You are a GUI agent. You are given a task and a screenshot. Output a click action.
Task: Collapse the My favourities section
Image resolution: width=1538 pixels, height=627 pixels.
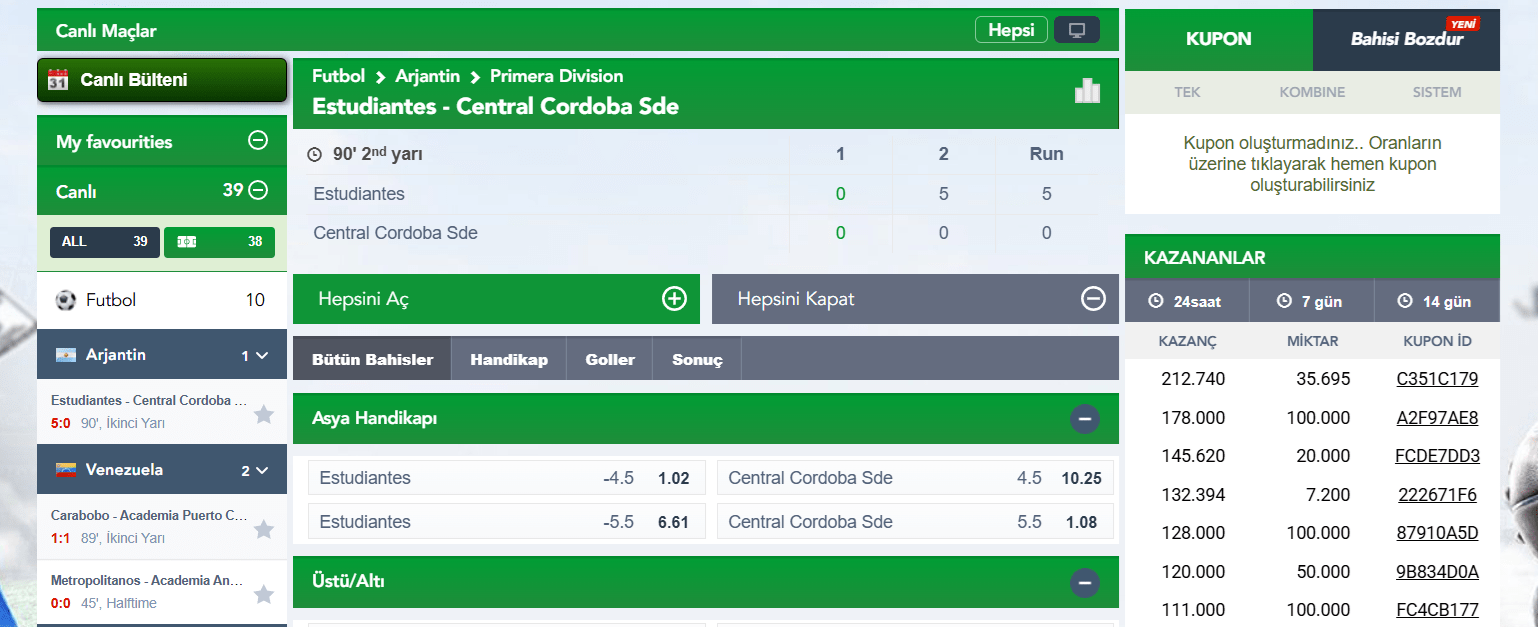[x=258, y=141]
